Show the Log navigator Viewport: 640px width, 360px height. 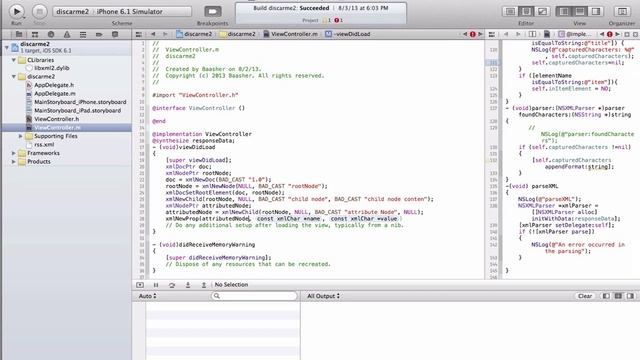115,34
